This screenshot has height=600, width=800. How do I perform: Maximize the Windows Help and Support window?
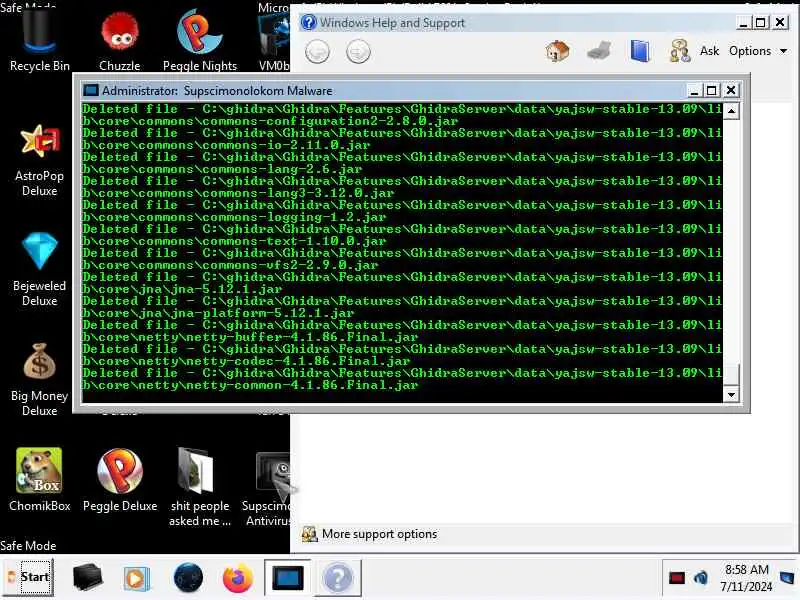760,22
